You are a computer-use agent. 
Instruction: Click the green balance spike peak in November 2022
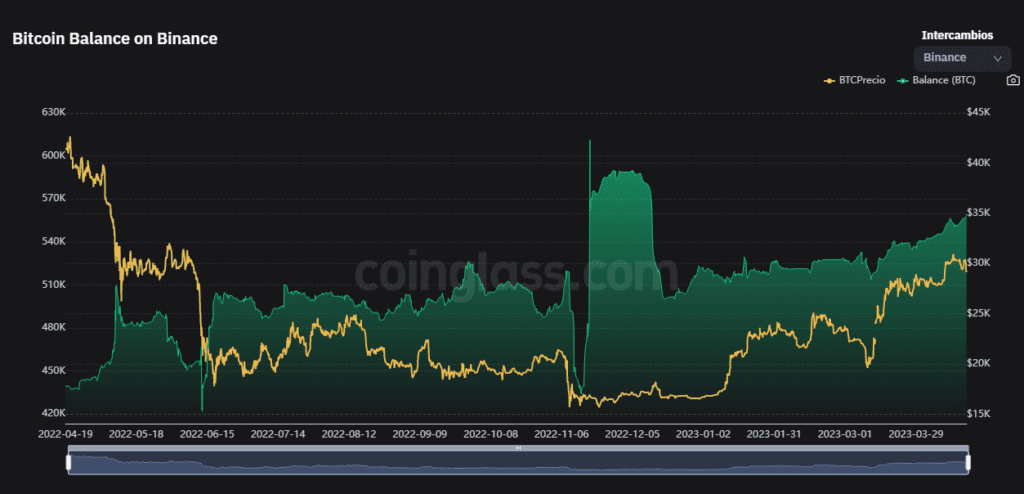[590, 141]
